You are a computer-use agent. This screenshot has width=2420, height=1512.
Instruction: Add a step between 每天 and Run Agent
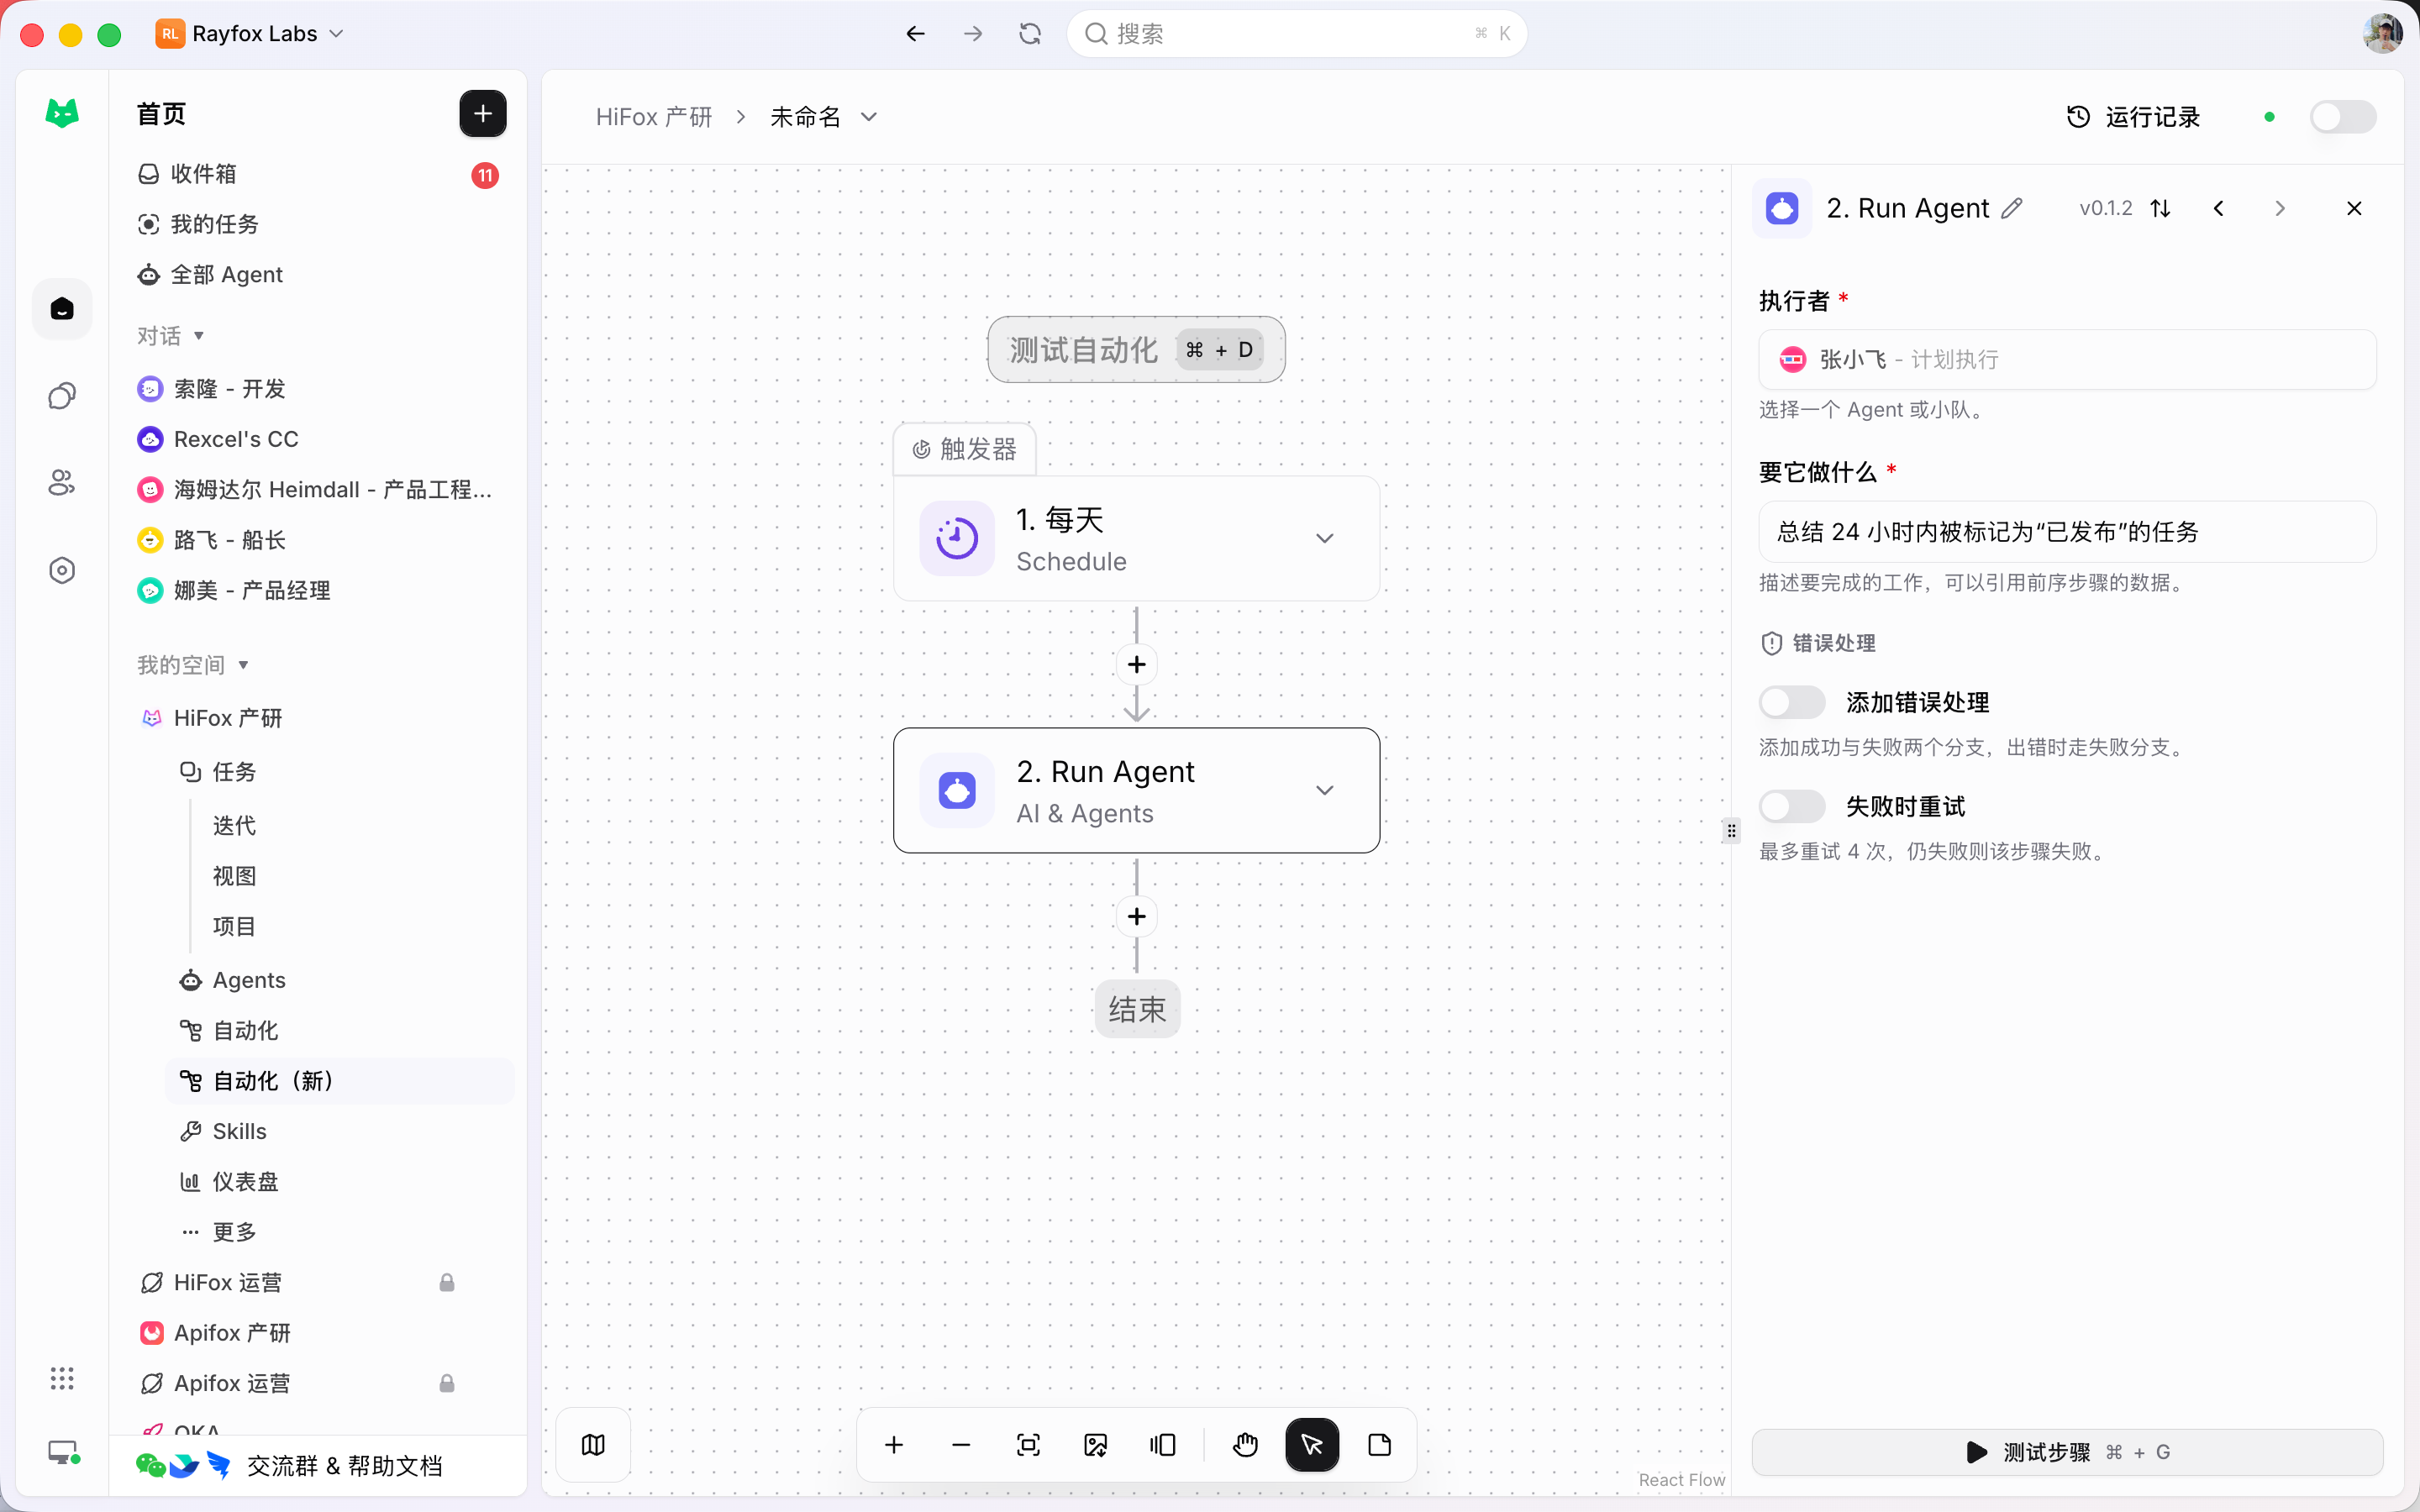1137,664
